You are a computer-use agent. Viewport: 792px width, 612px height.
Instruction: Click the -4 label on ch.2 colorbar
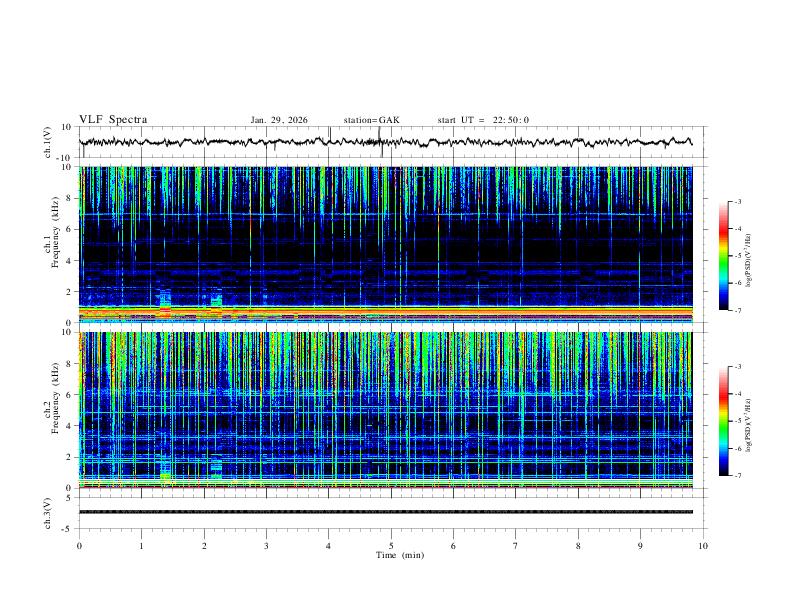[738, 394]
